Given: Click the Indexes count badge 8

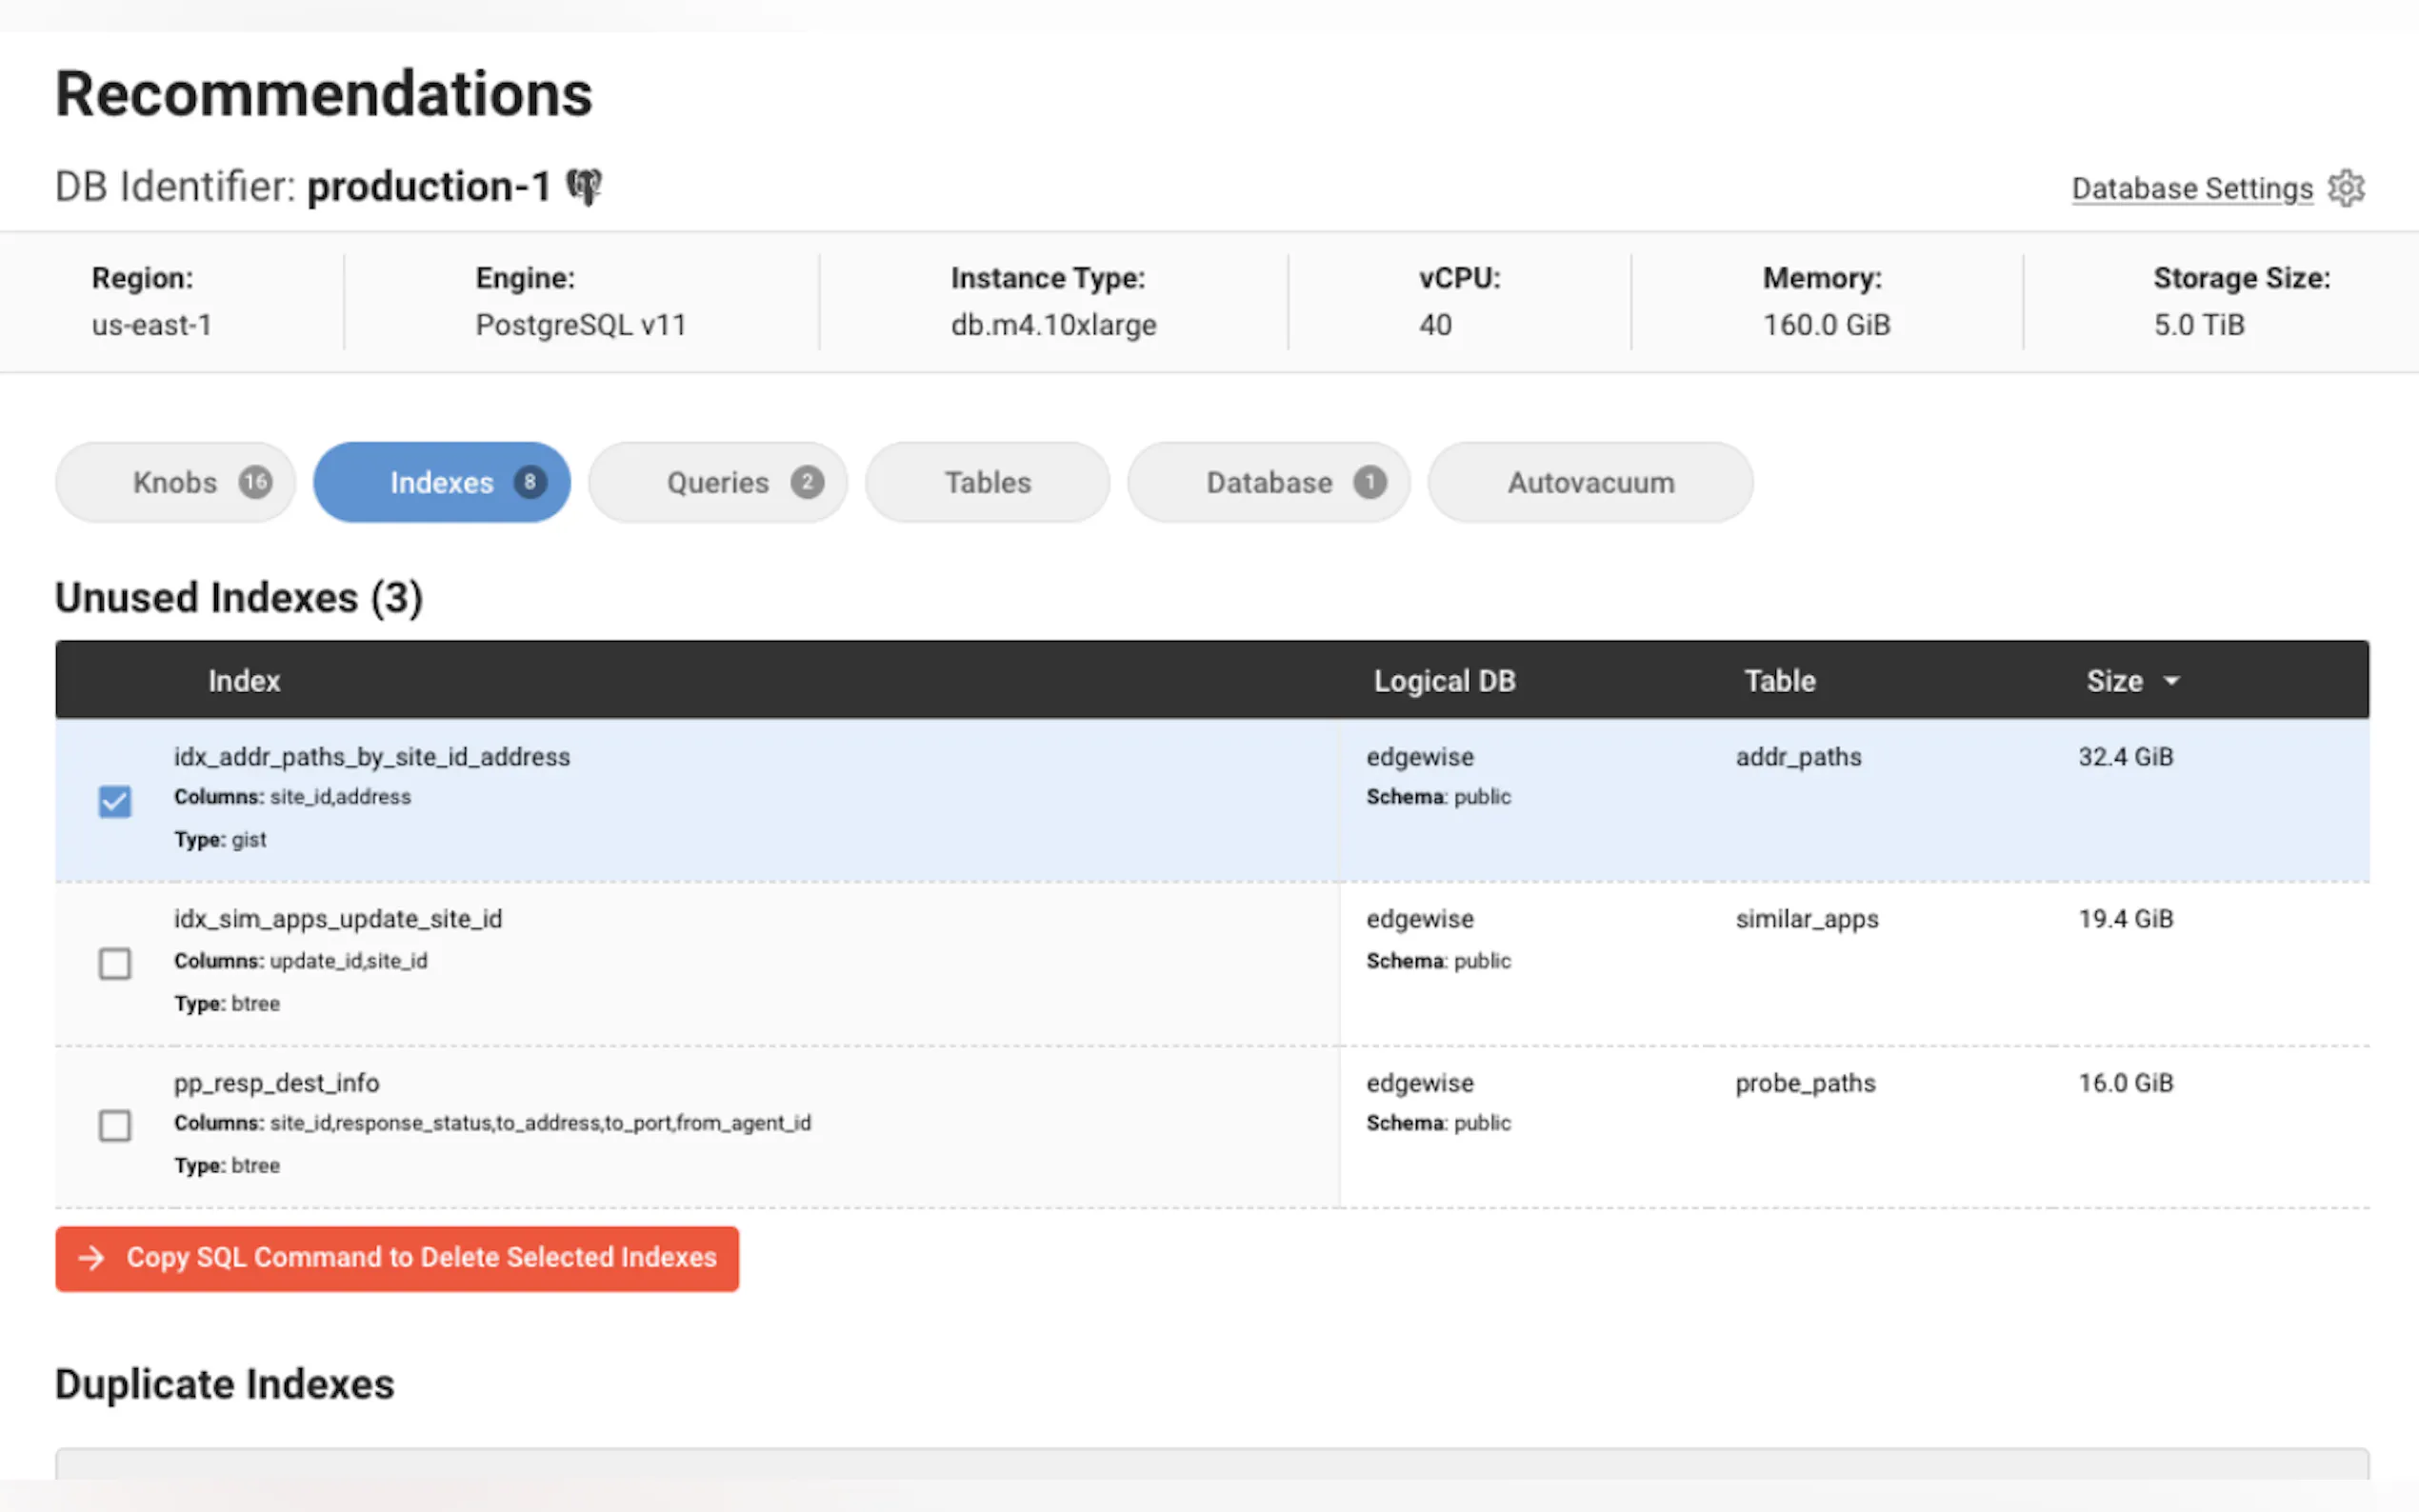Looking at the screenshot, I should pyautogui.click(x=530, y=482).
